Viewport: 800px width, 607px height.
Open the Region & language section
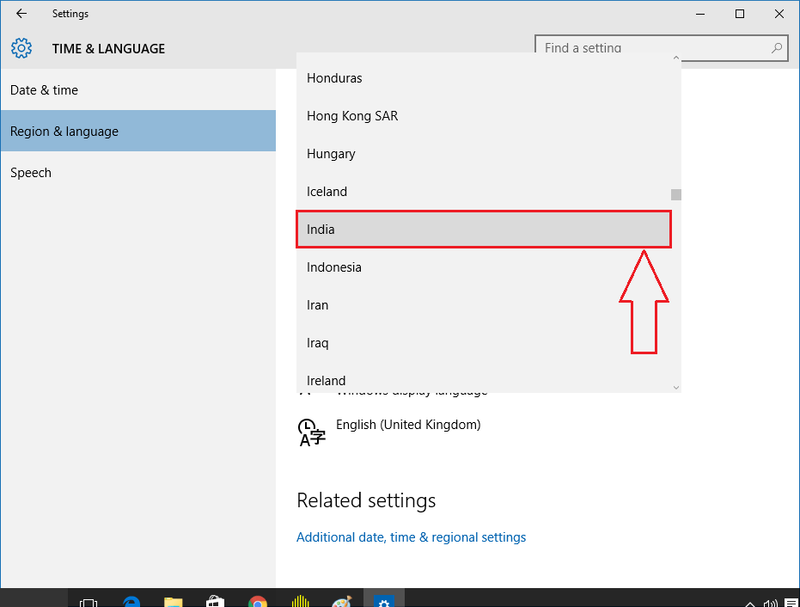(138, 131)
